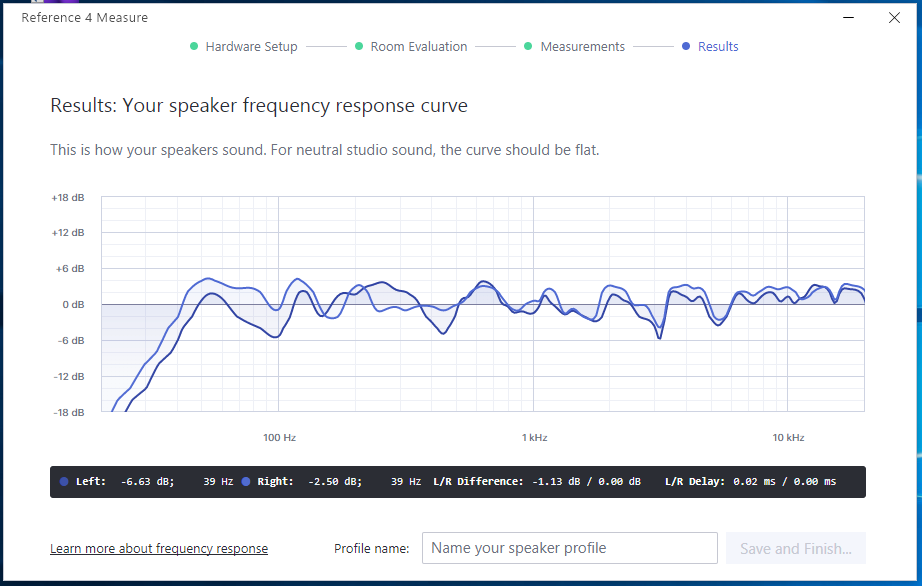Click the dark blue Left channel dot
Image resolution: width=922 pixels, height=586 pixels.
pos(64,481)
